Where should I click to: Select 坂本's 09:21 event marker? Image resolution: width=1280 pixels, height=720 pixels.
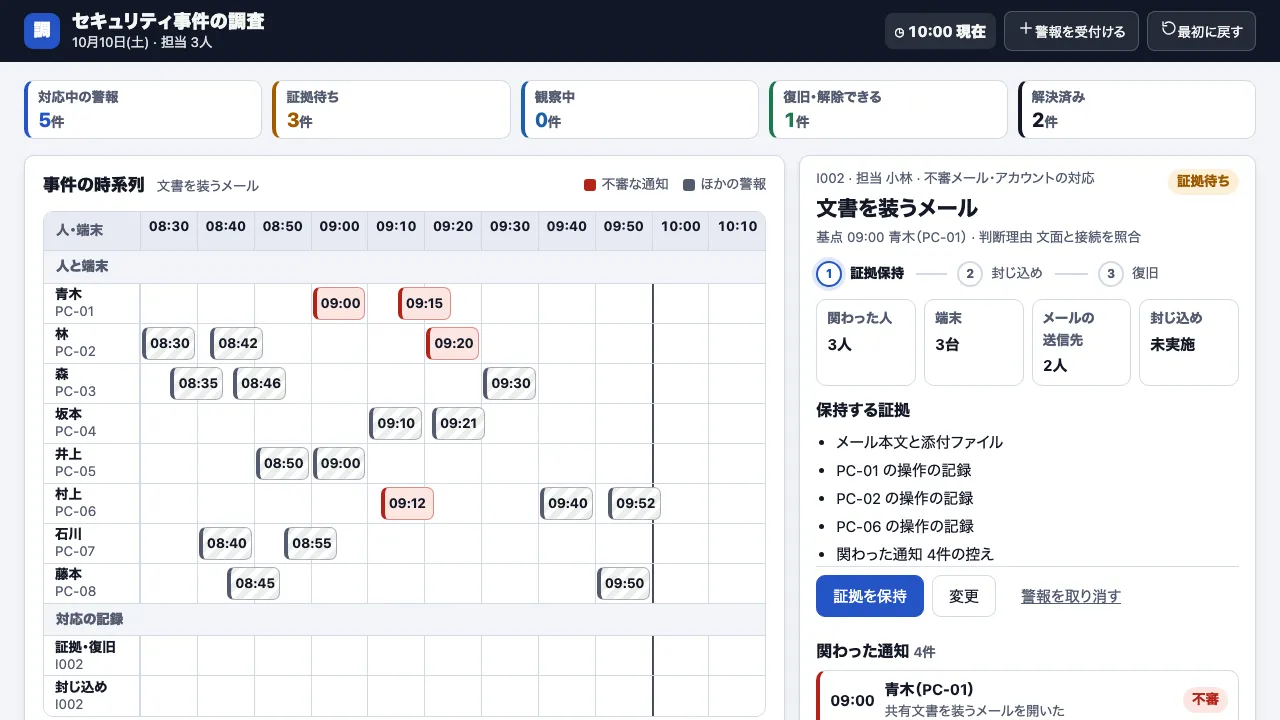coord(458,423)
